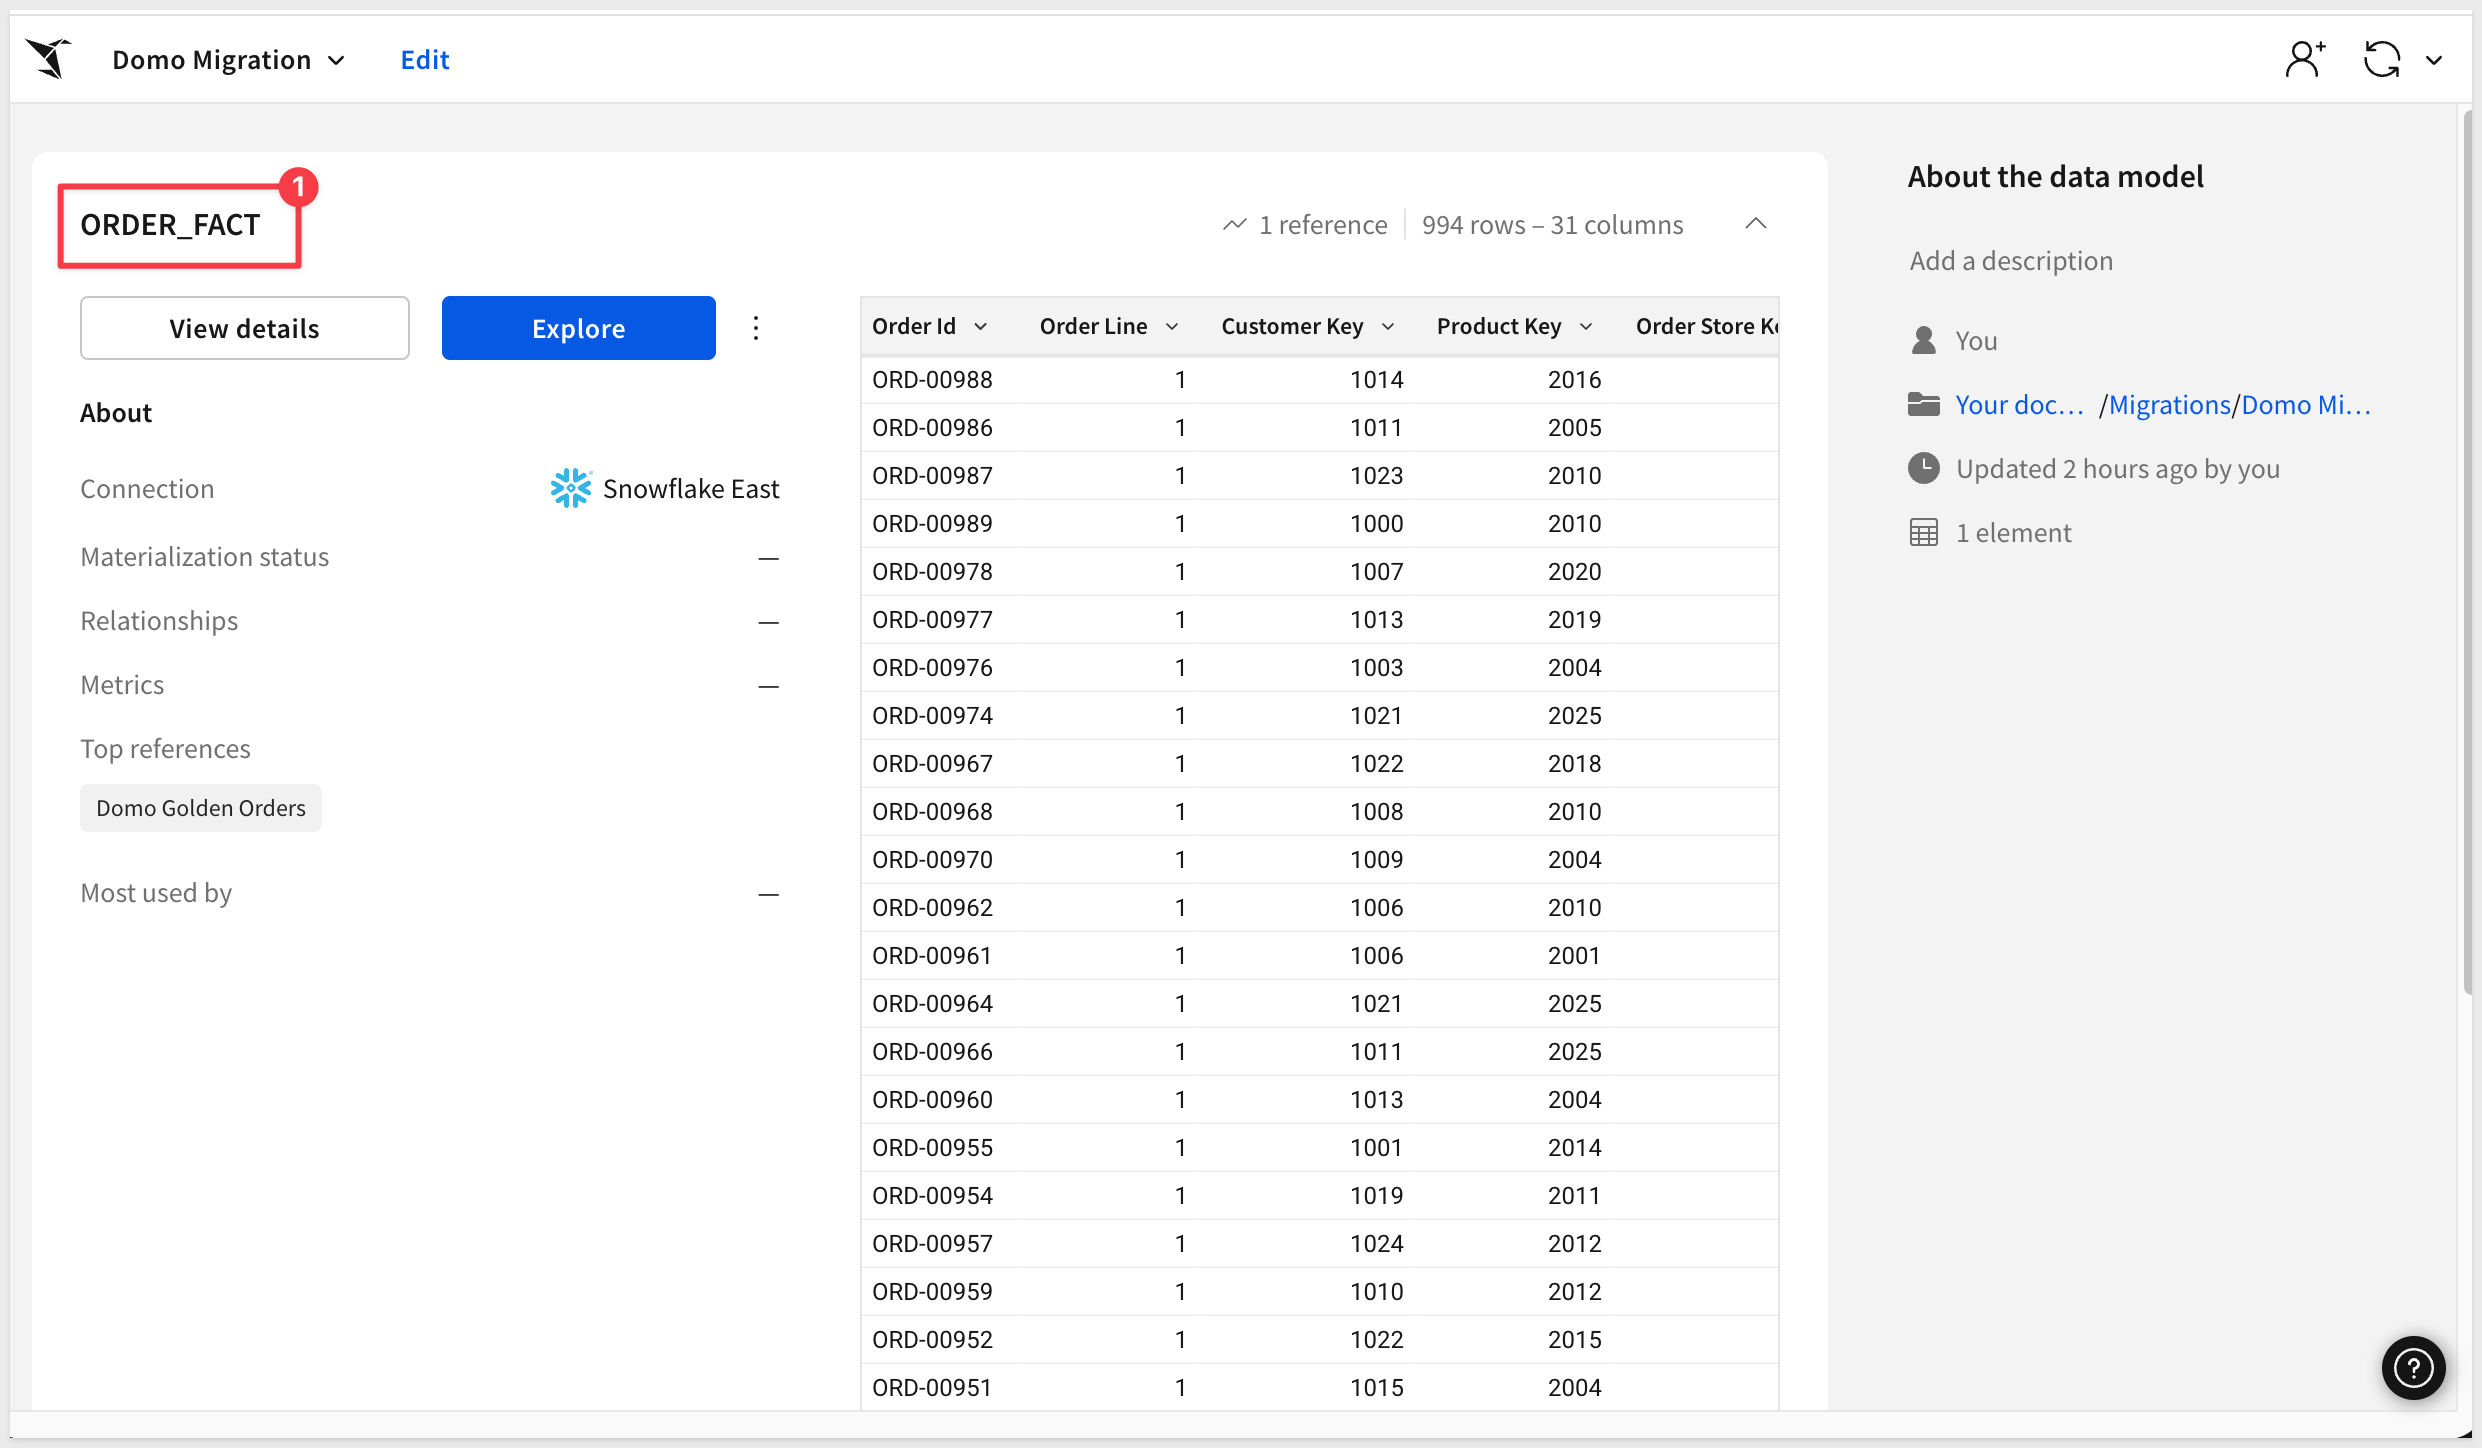This screenshot has height=1448, width=2482.
Task: Click Edit to edit the data model
Action: [x=425, y=60]
